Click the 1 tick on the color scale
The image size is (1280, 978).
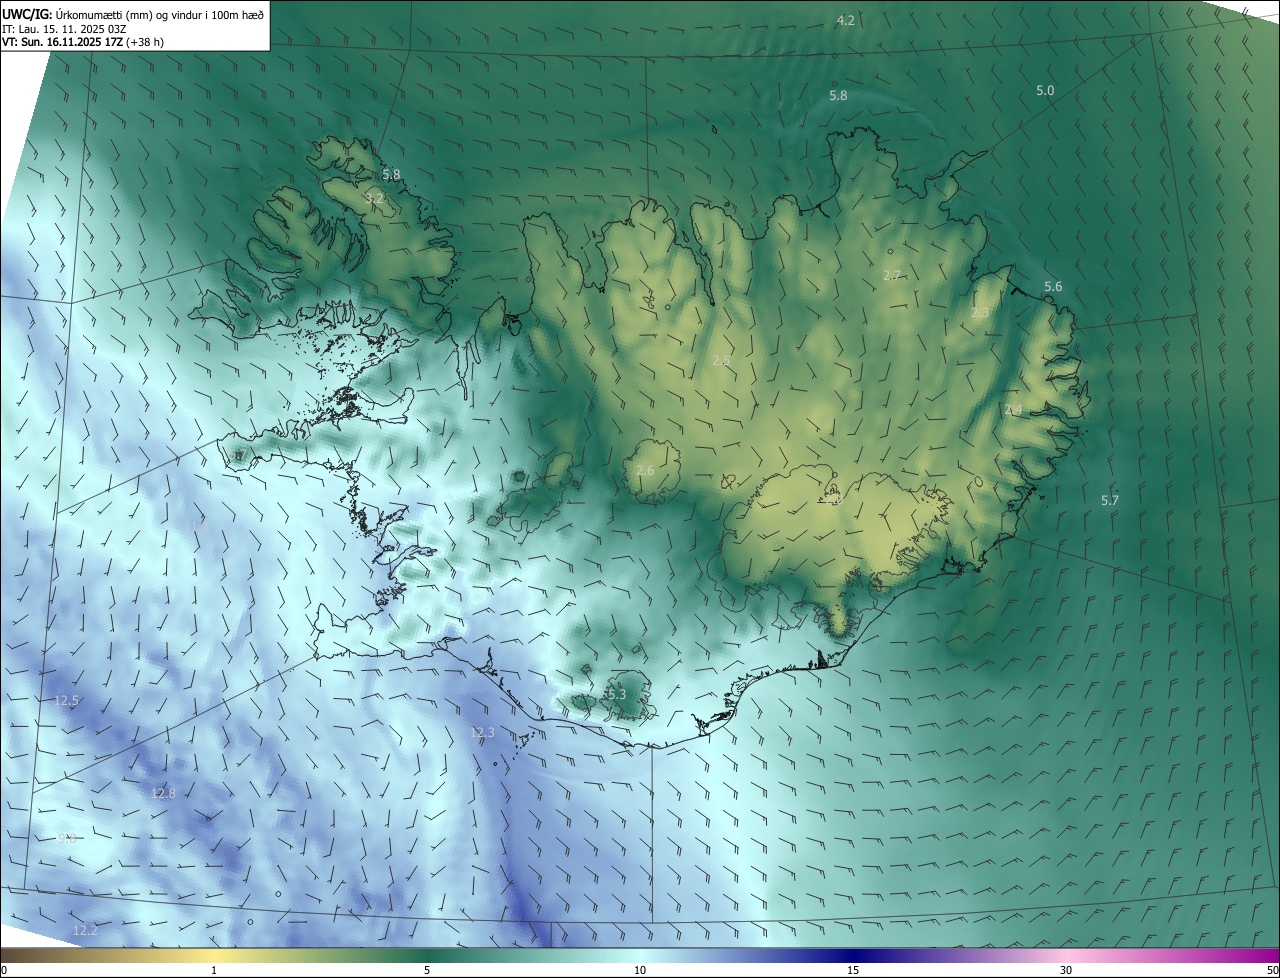pyautogui.click(x=214, y=970)
